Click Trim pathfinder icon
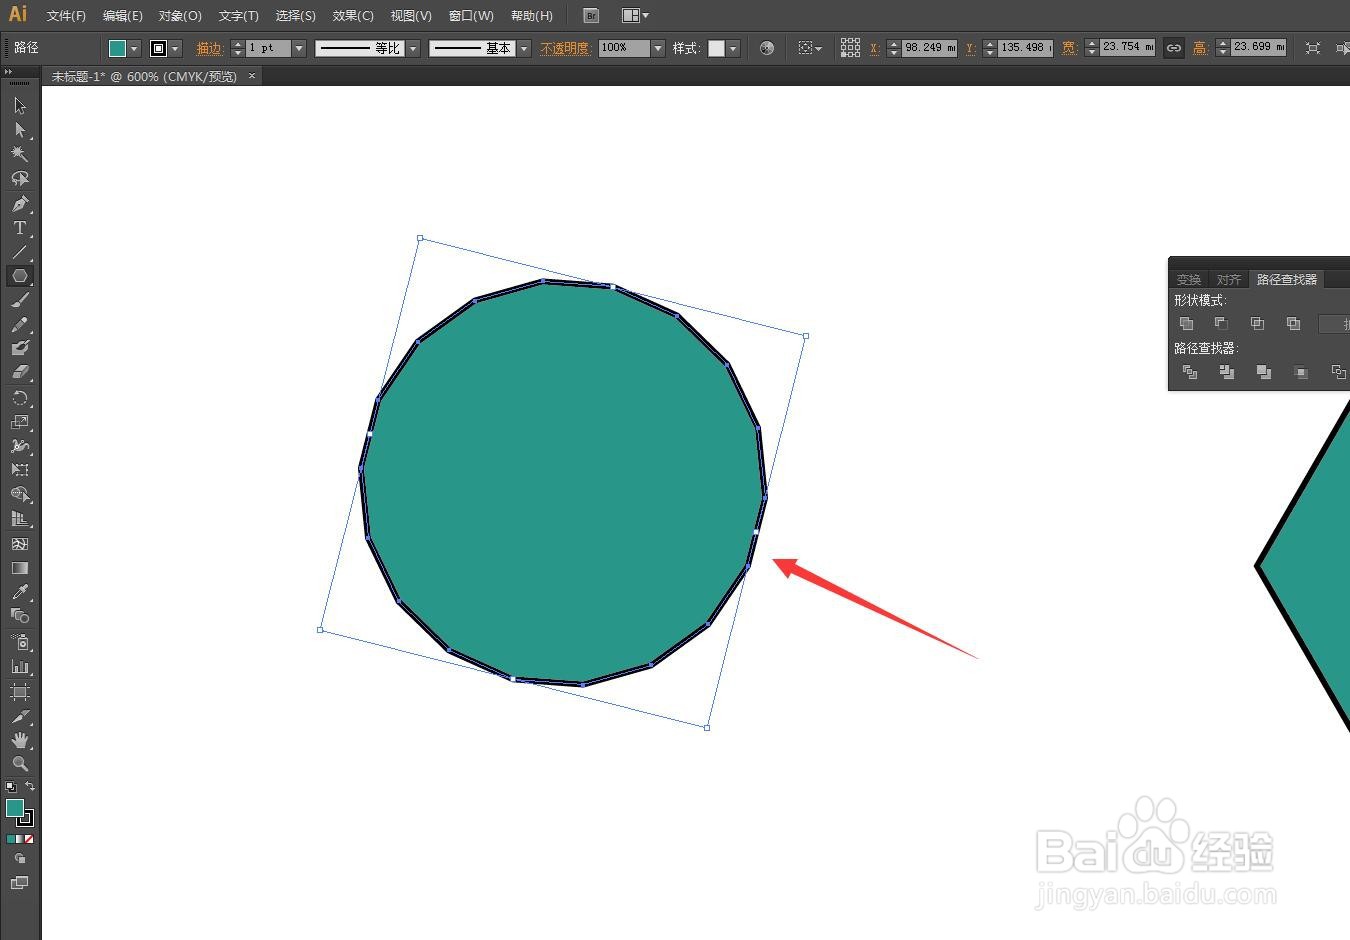Screen dimensions: 1350x940 coord(1227,372)
